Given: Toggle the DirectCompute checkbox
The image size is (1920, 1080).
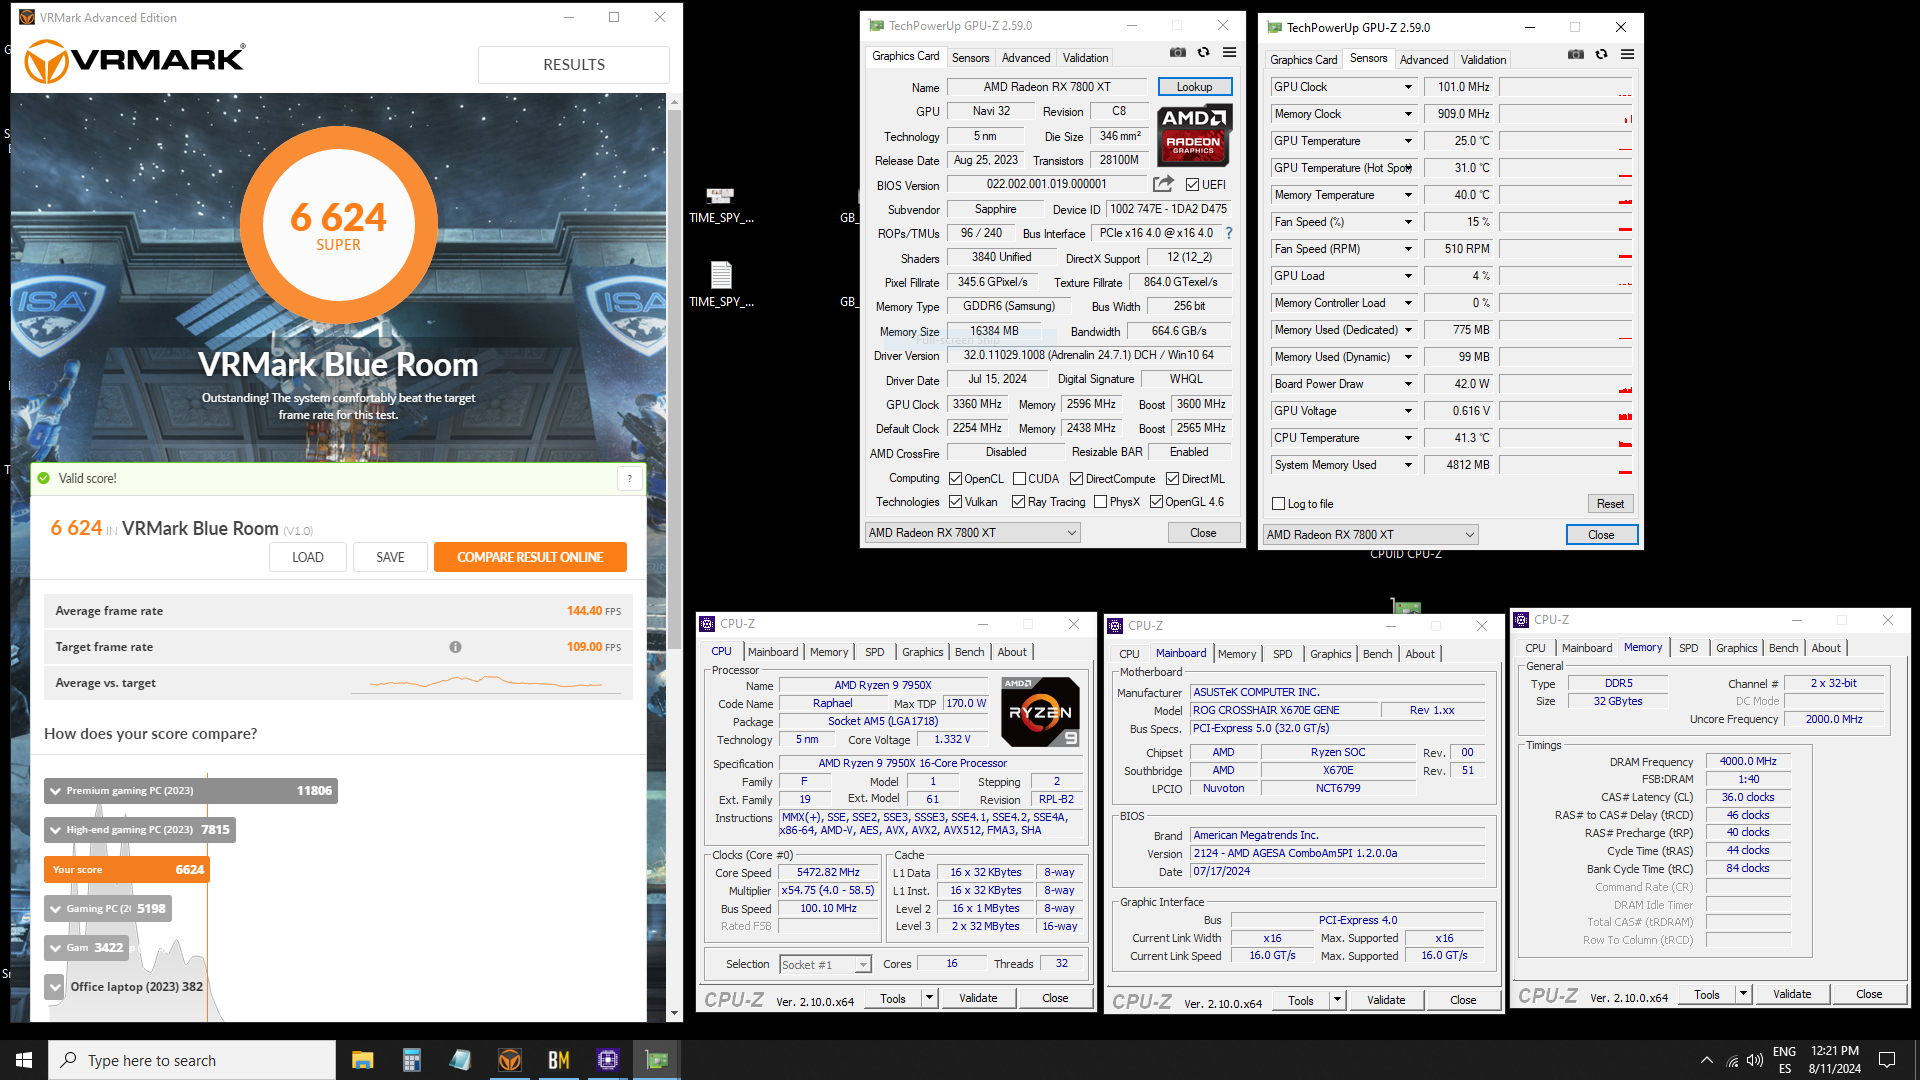Looking at the screenshot, I should [1076, 479].
